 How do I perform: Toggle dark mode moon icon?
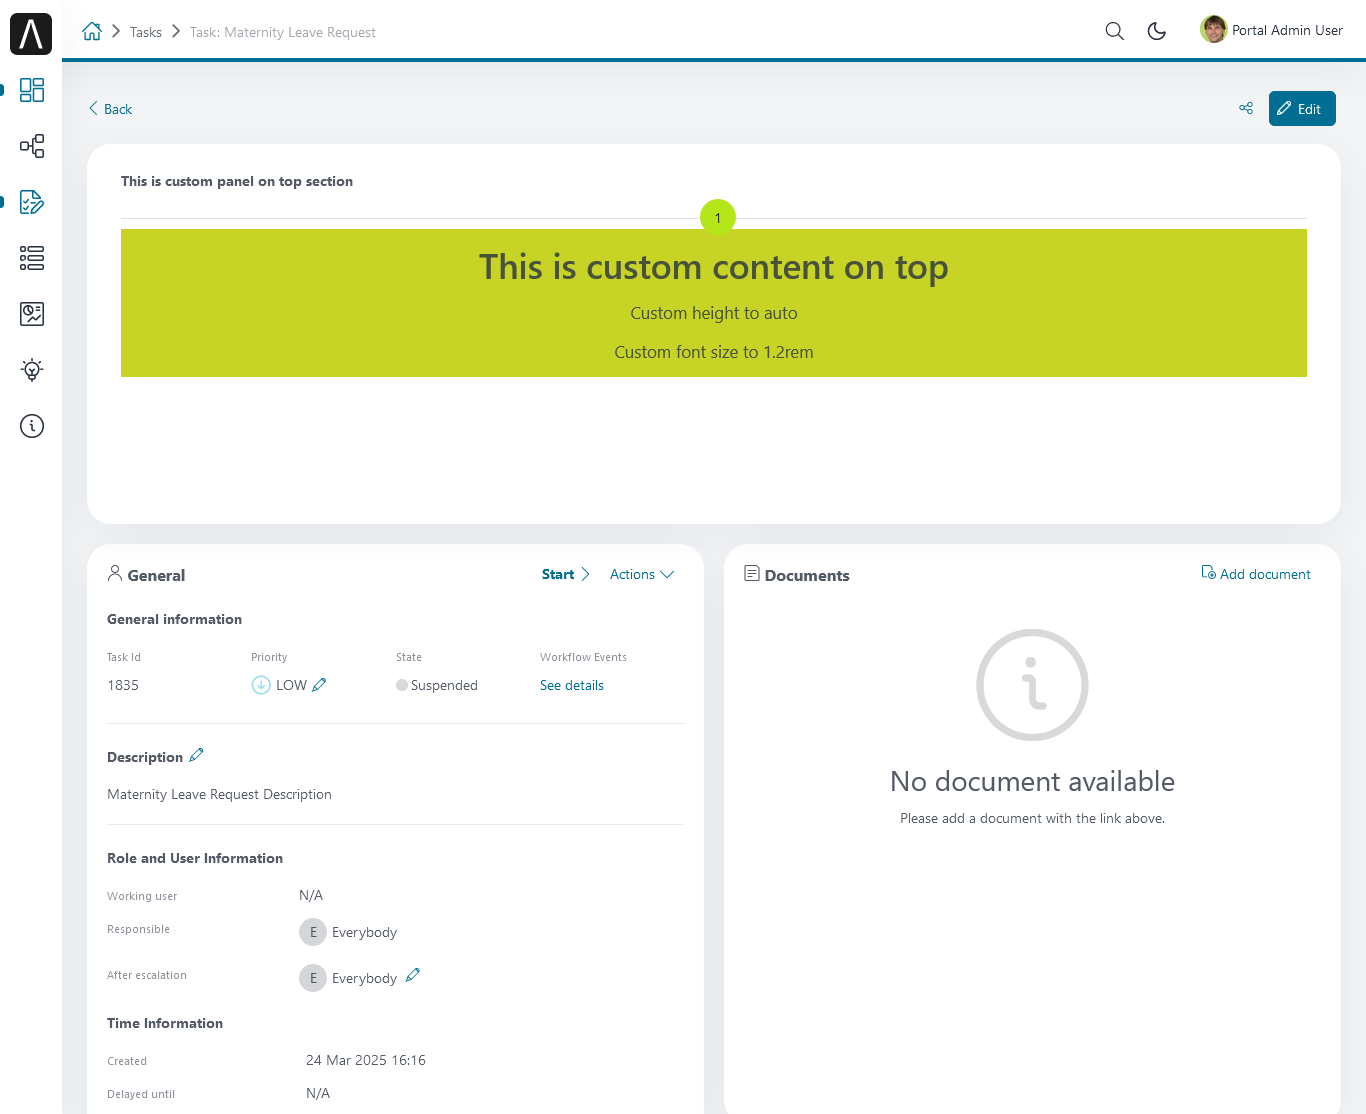click(x=1157, y=31)
